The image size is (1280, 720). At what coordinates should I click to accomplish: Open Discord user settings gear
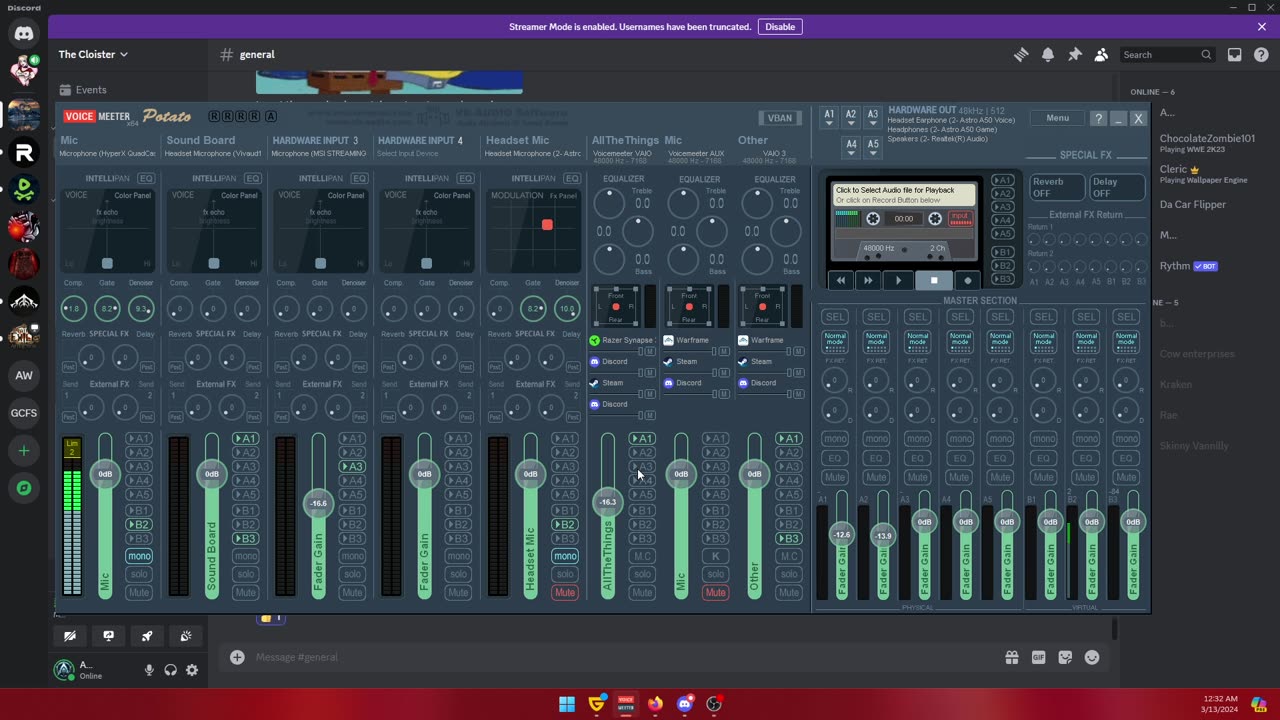192,670
